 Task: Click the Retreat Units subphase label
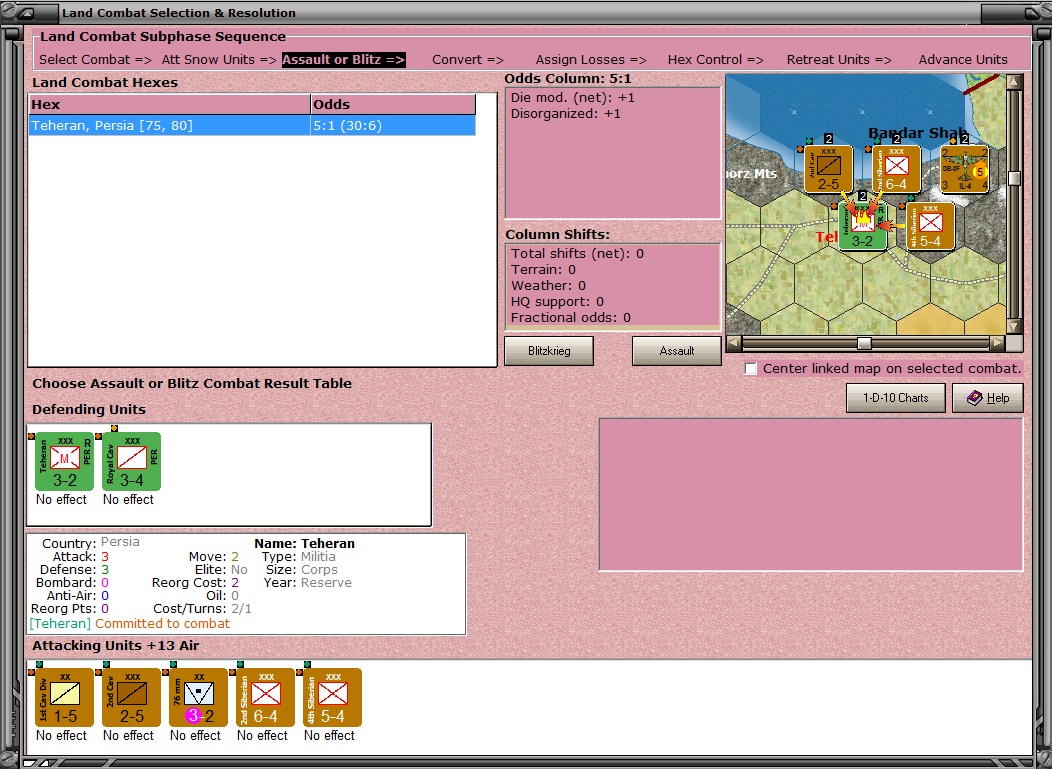tap(839, 60)
